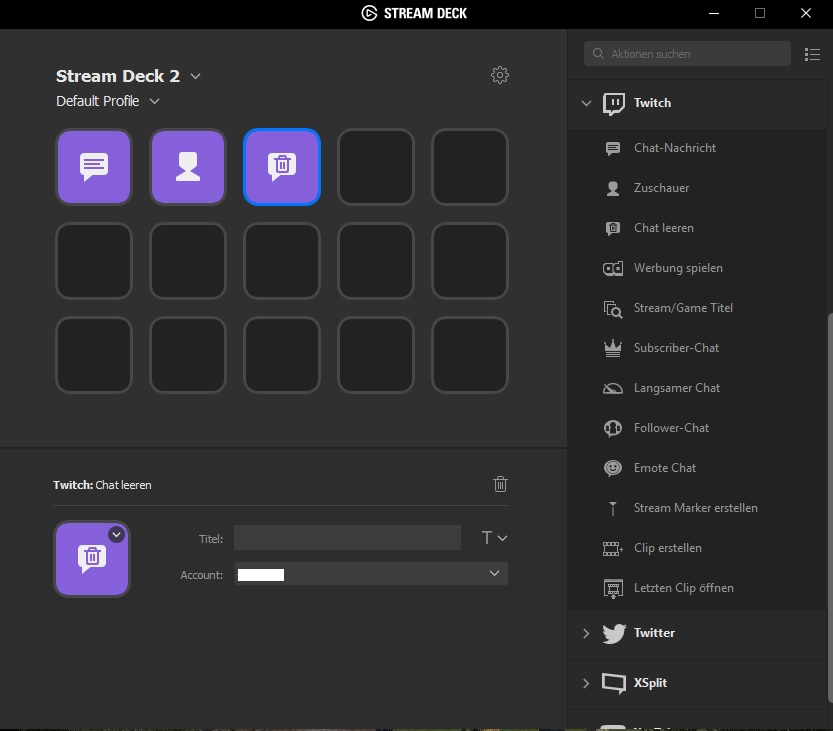Close the Stream Deck window
The width and height of the screenshot is (833, 731).
pyautogui.click(x=806, y=13)
